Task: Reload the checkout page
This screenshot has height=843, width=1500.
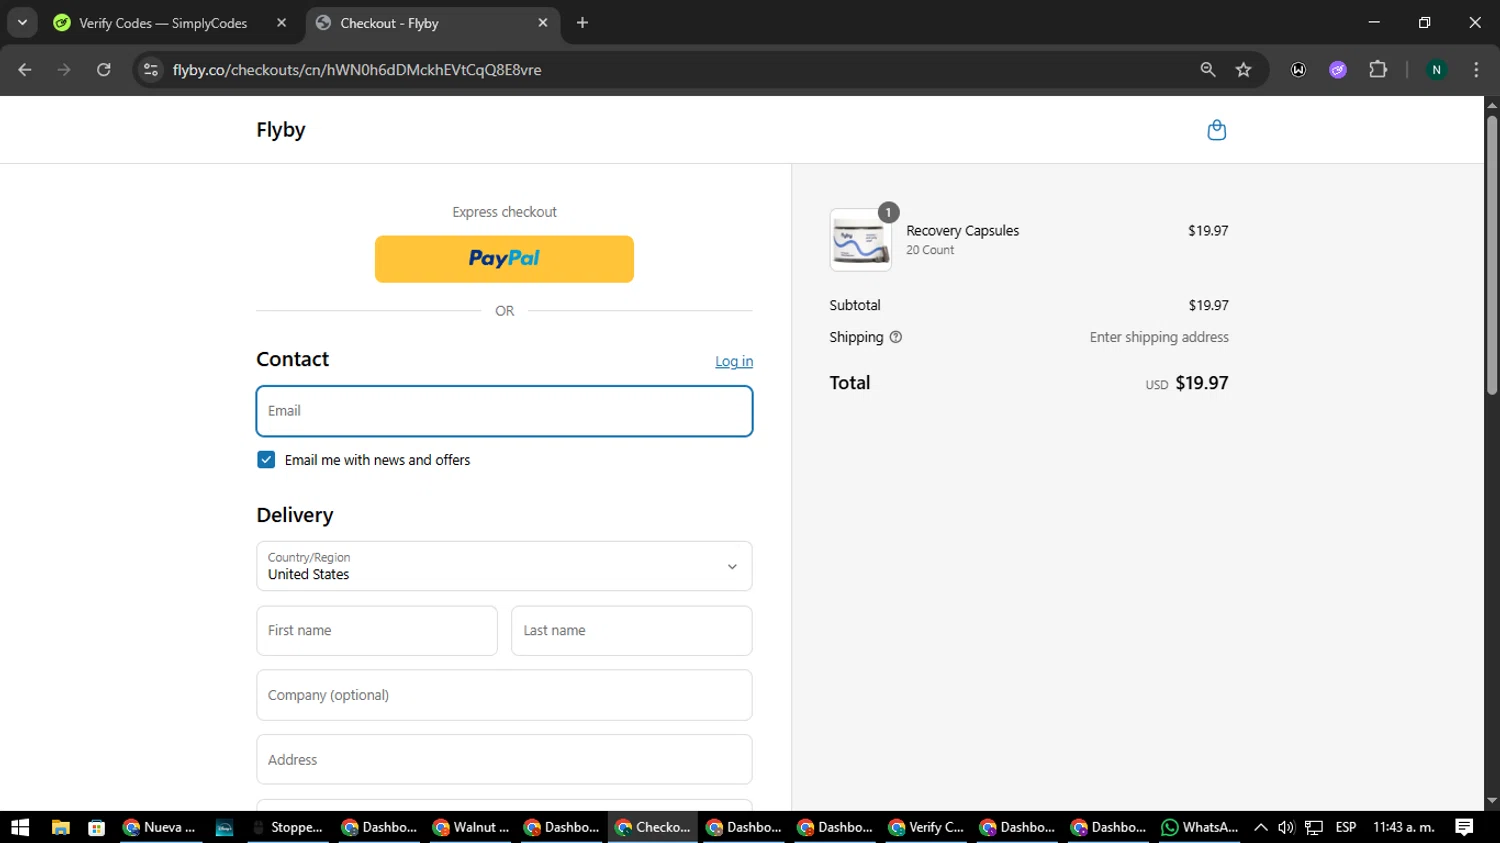Action: pyautogui.click(x=104, y=70)
